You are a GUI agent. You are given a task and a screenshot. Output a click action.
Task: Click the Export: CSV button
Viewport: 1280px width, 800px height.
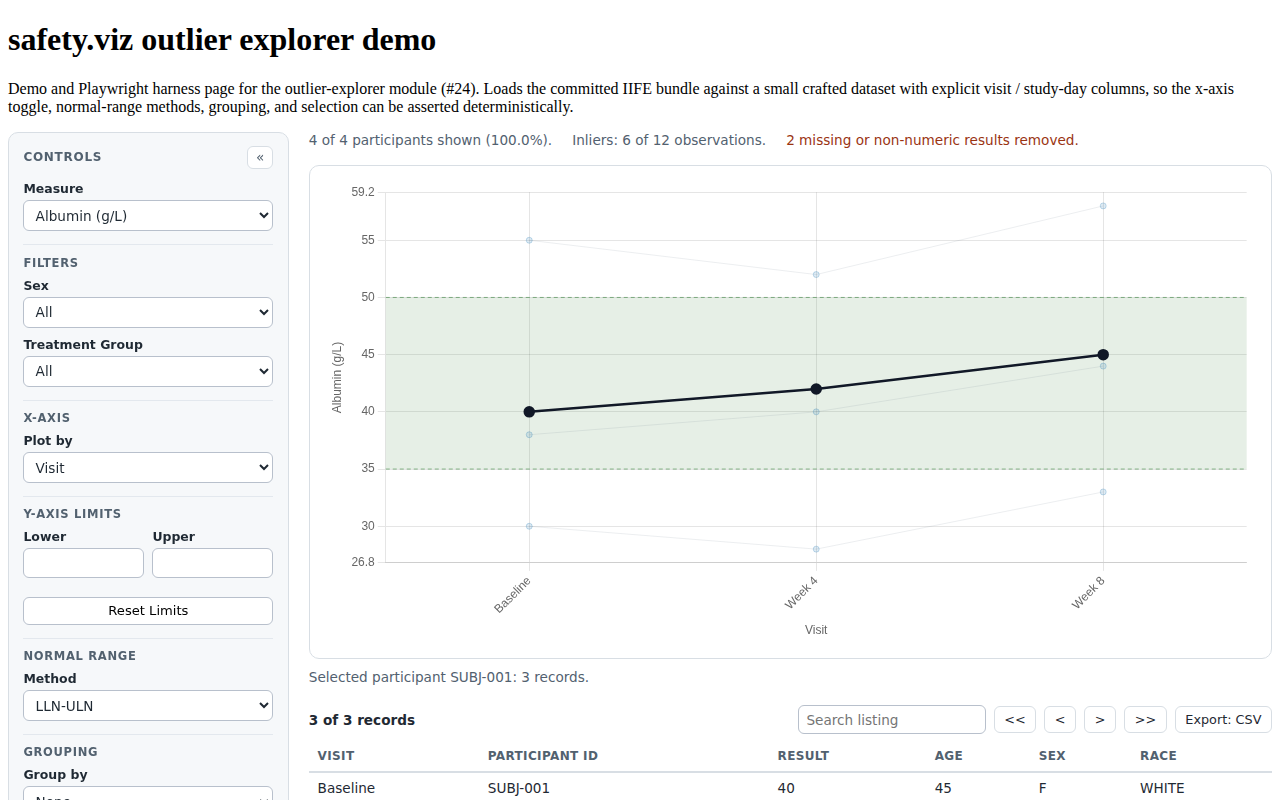(1223, 719)
